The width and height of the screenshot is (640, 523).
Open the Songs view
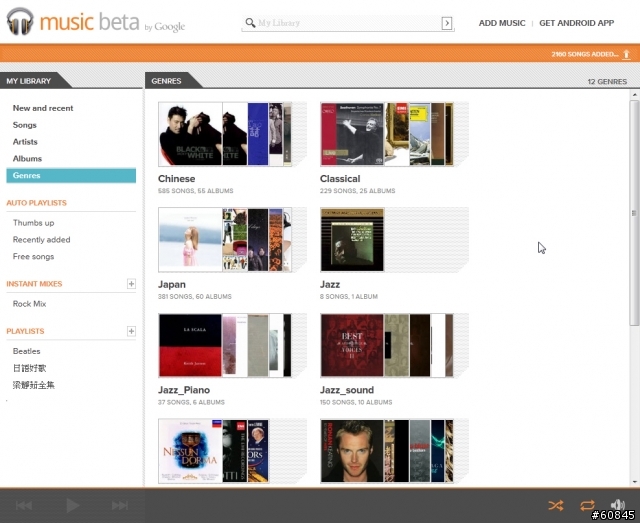click(x=24, y=125)
